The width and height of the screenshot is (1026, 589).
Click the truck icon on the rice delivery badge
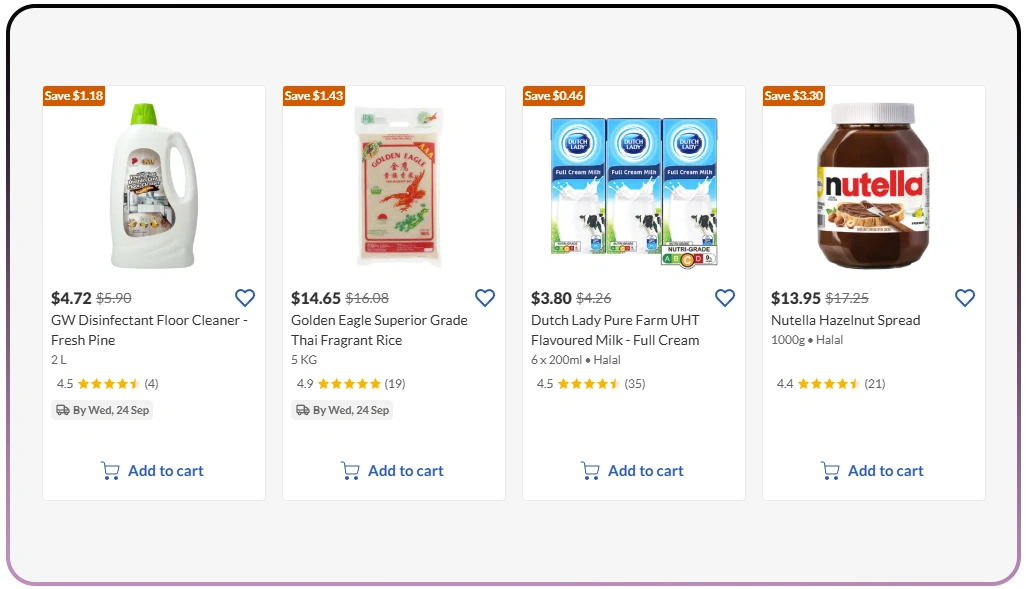[302, 409]
